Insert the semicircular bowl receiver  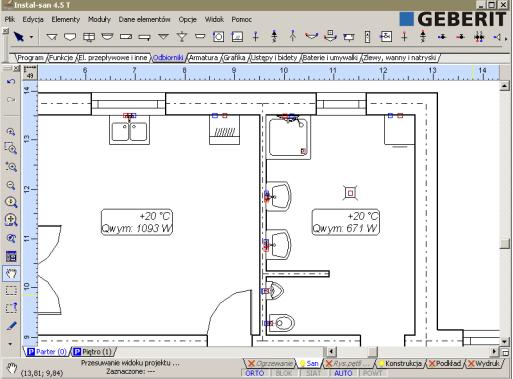[x=107, y=36]
